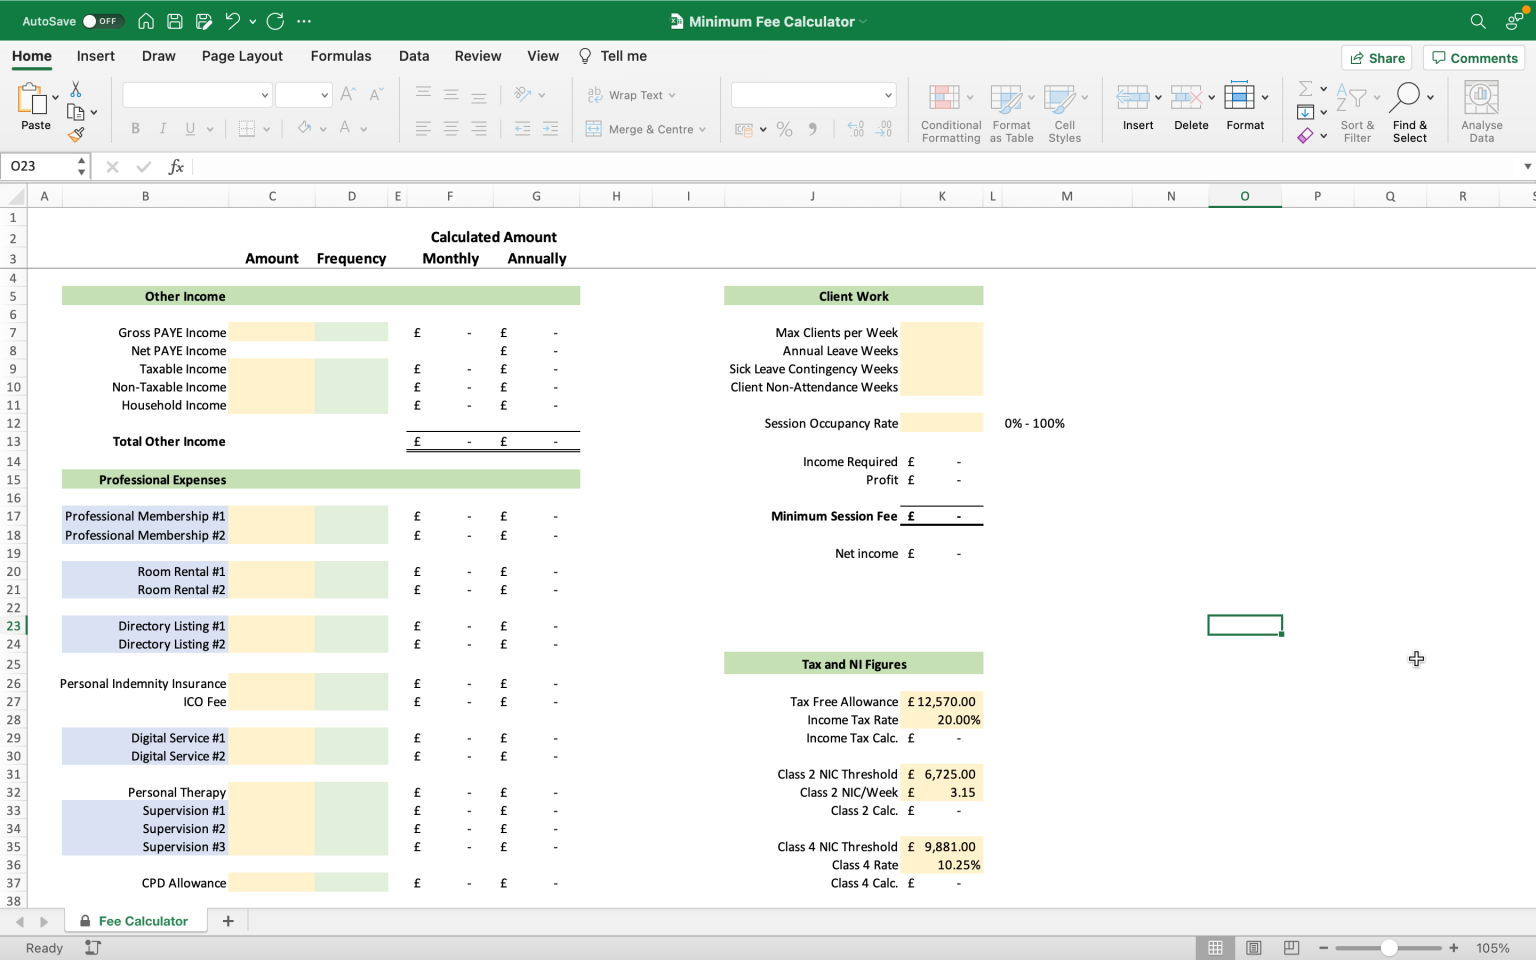Screen dimensions: 1536x960
Task: Open the number format dropdown
Action: 887,95
